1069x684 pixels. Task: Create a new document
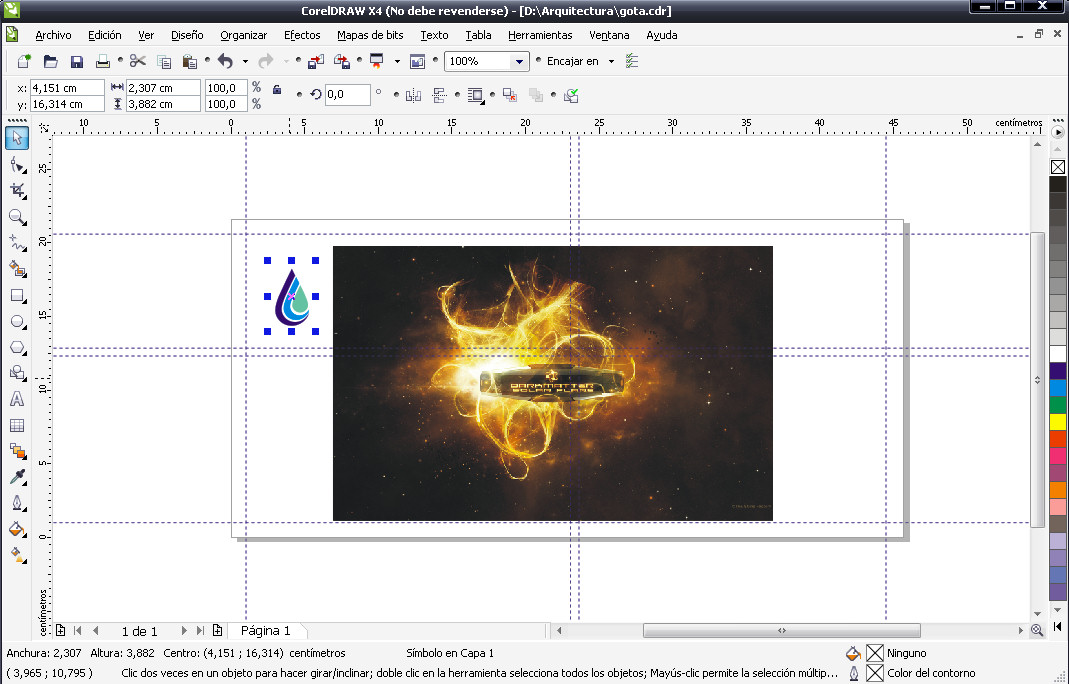(x=24, y=61)
